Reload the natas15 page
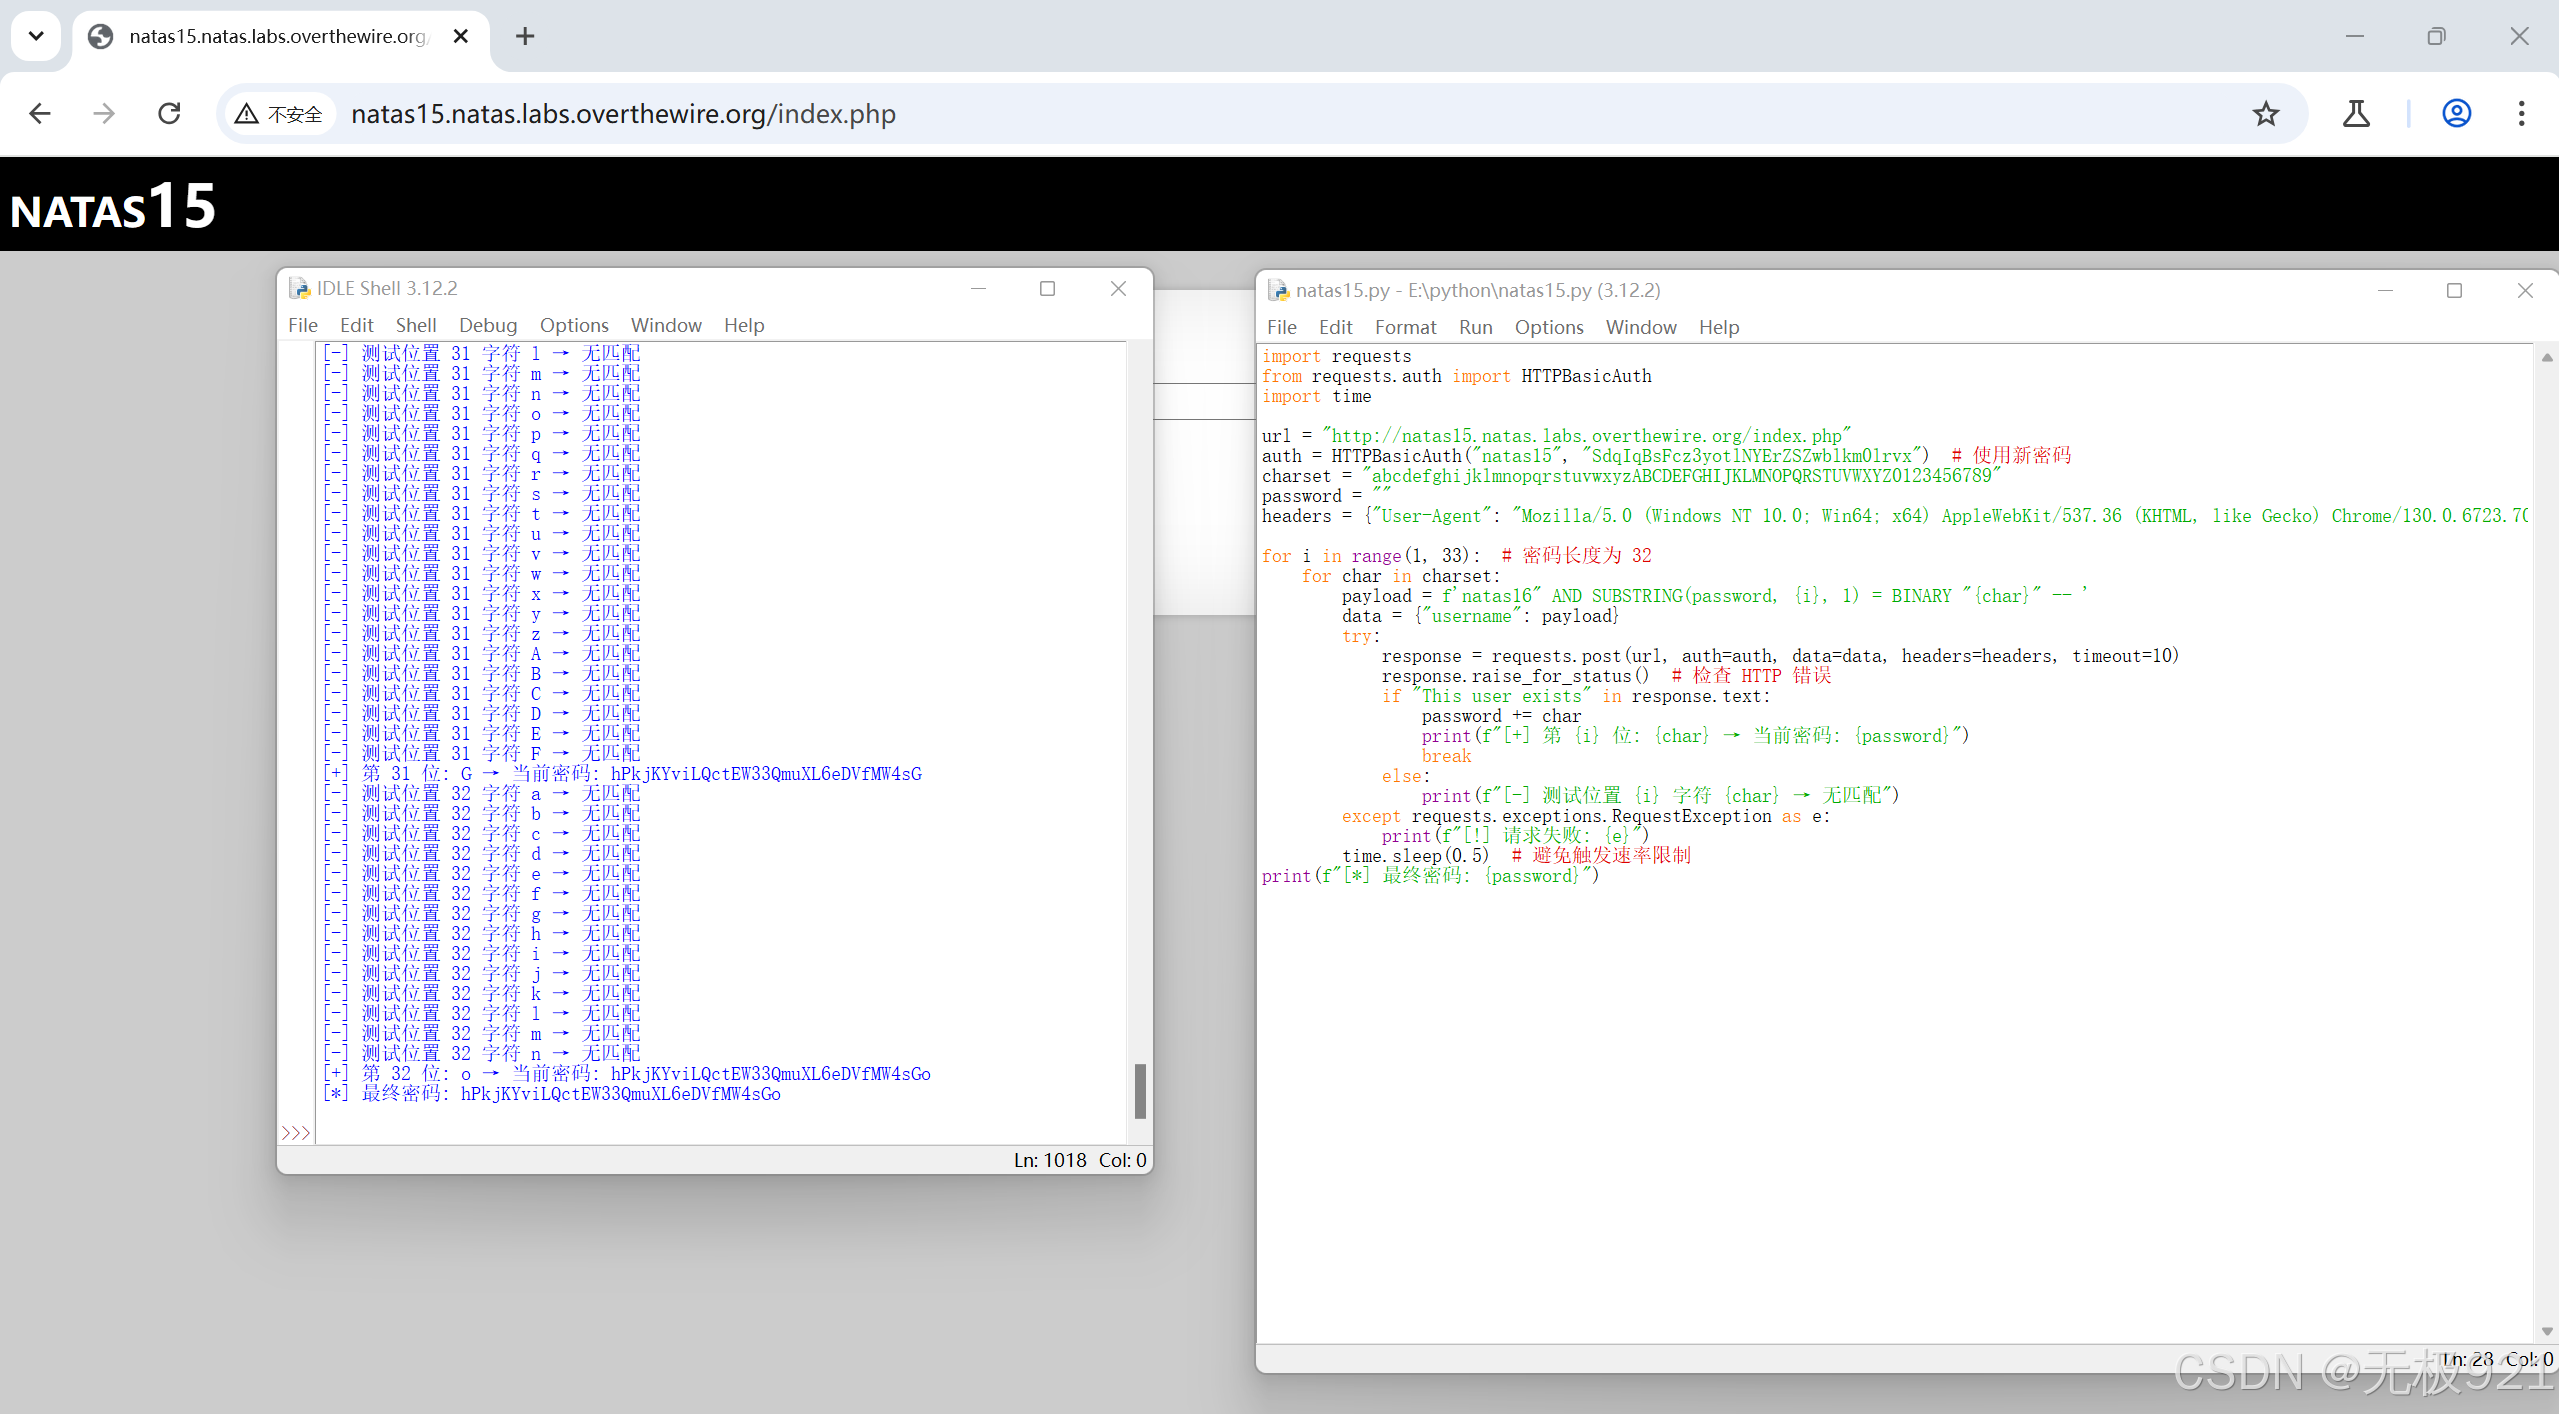The width and height of the screenshot is (2560, 1415). (x=169, y=114)
